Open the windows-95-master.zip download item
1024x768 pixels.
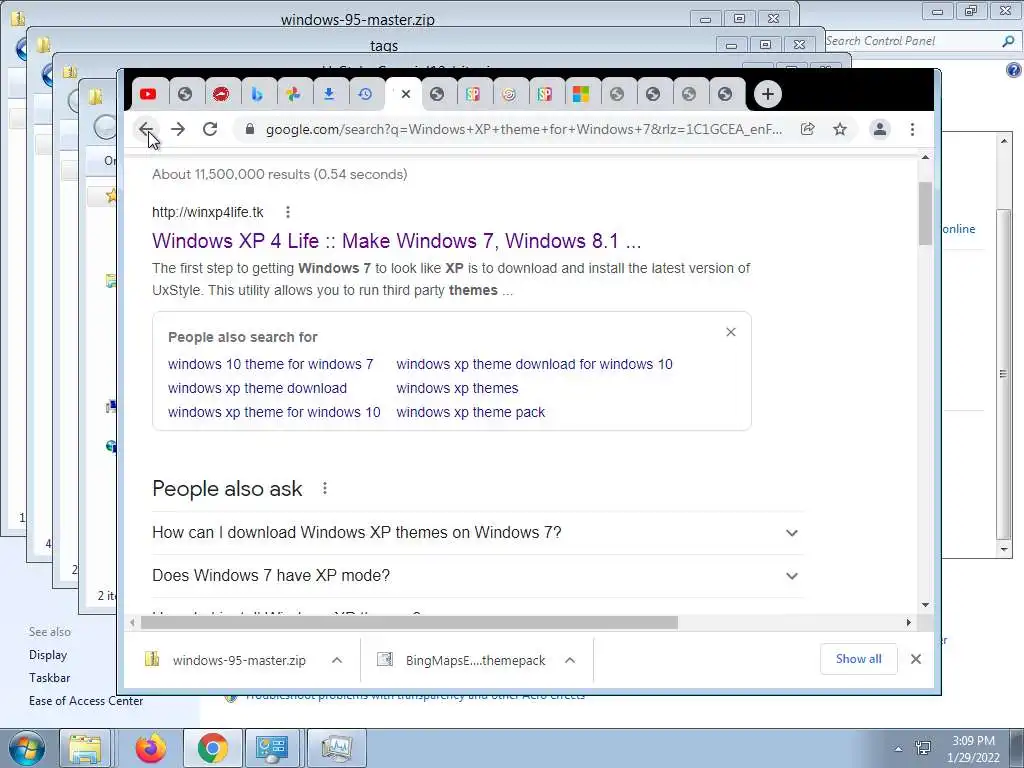[225, 660]
